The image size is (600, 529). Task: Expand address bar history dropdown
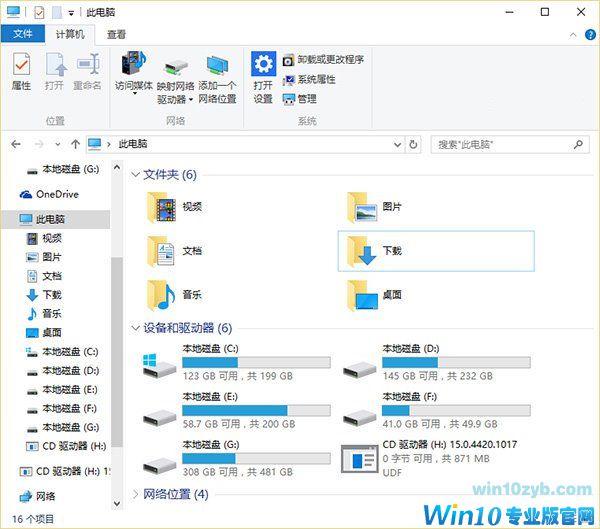[x=398, y=145]
